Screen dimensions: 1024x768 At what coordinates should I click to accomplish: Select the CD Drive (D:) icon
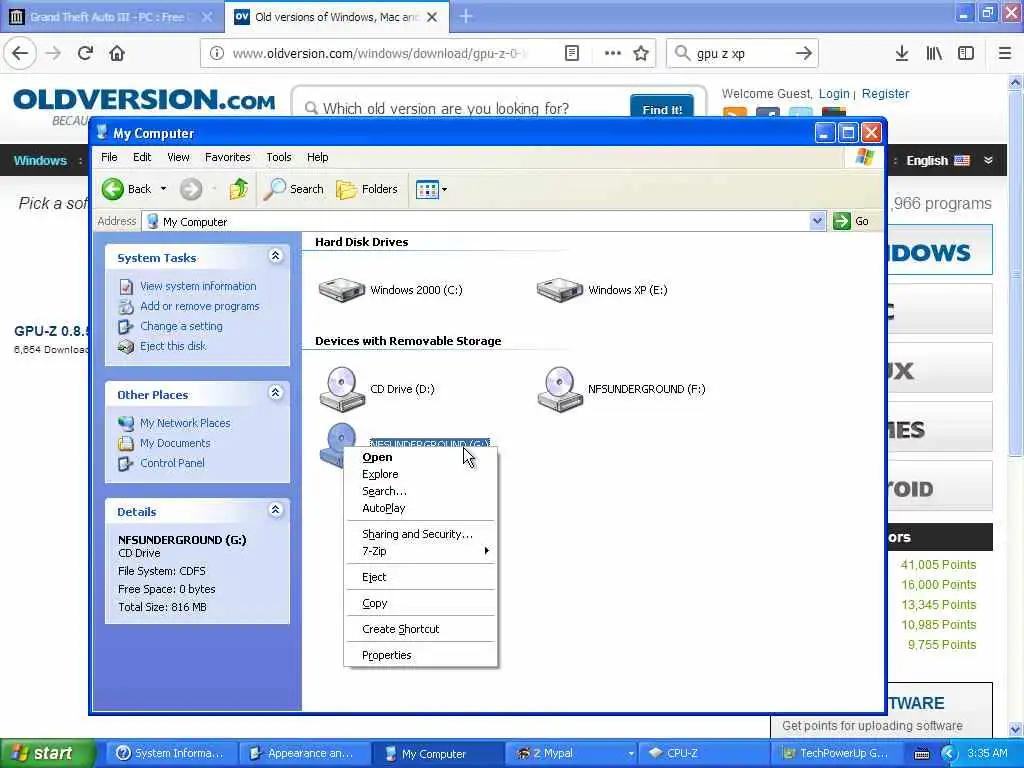342,389
